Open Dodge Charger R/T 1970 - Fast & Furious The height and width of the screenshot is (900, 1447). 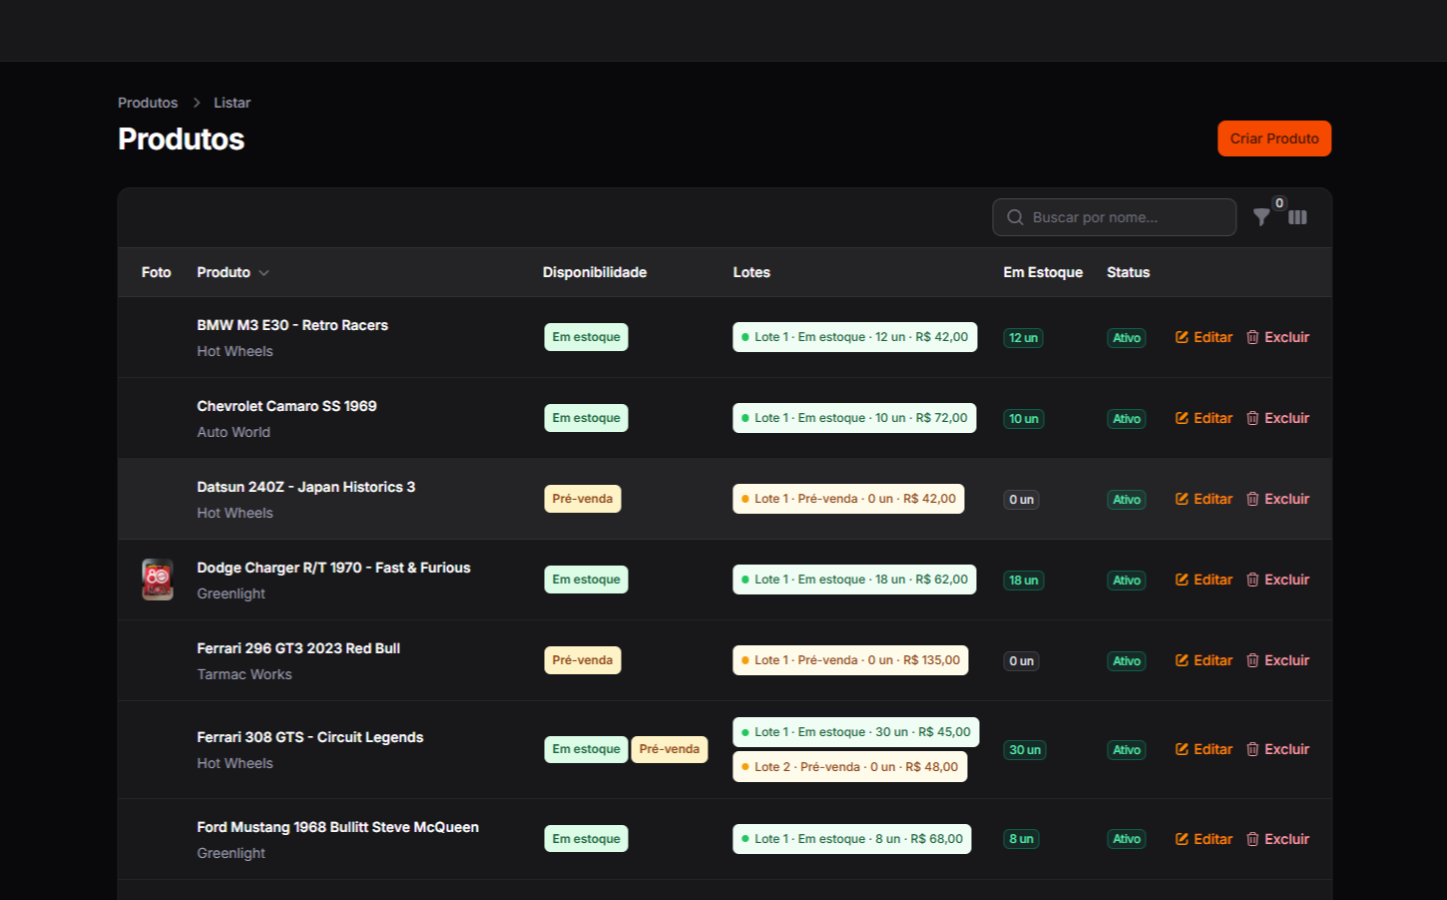[334, 568]
